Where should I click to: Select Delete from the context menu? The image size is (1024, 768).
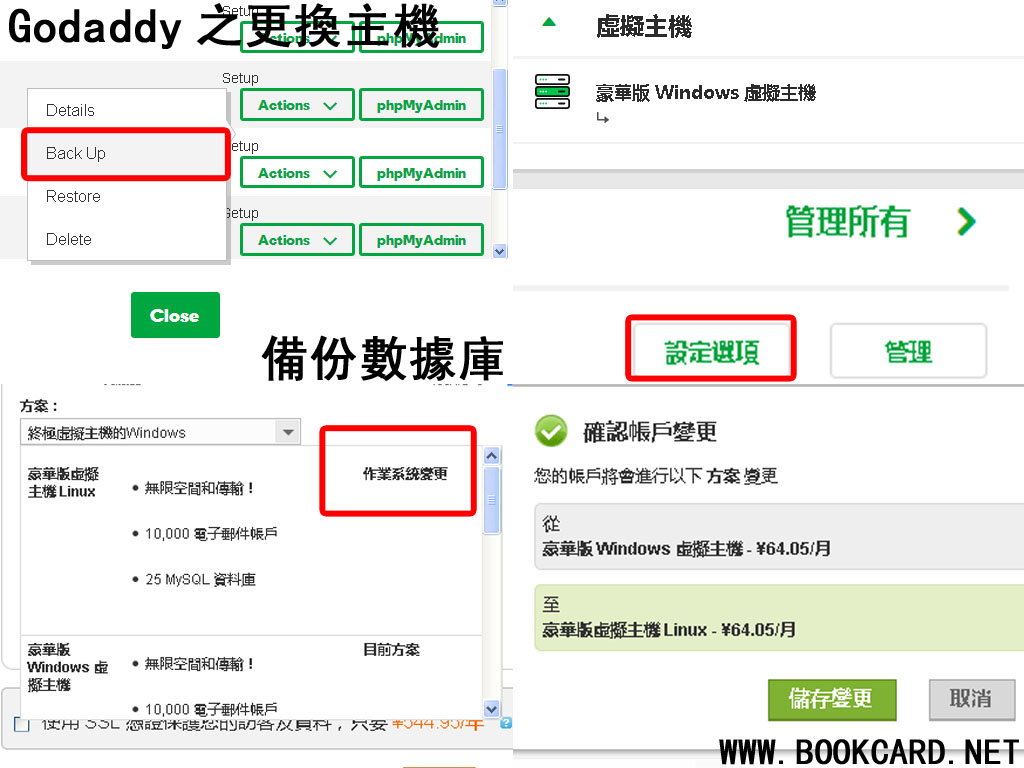(68, 239)
